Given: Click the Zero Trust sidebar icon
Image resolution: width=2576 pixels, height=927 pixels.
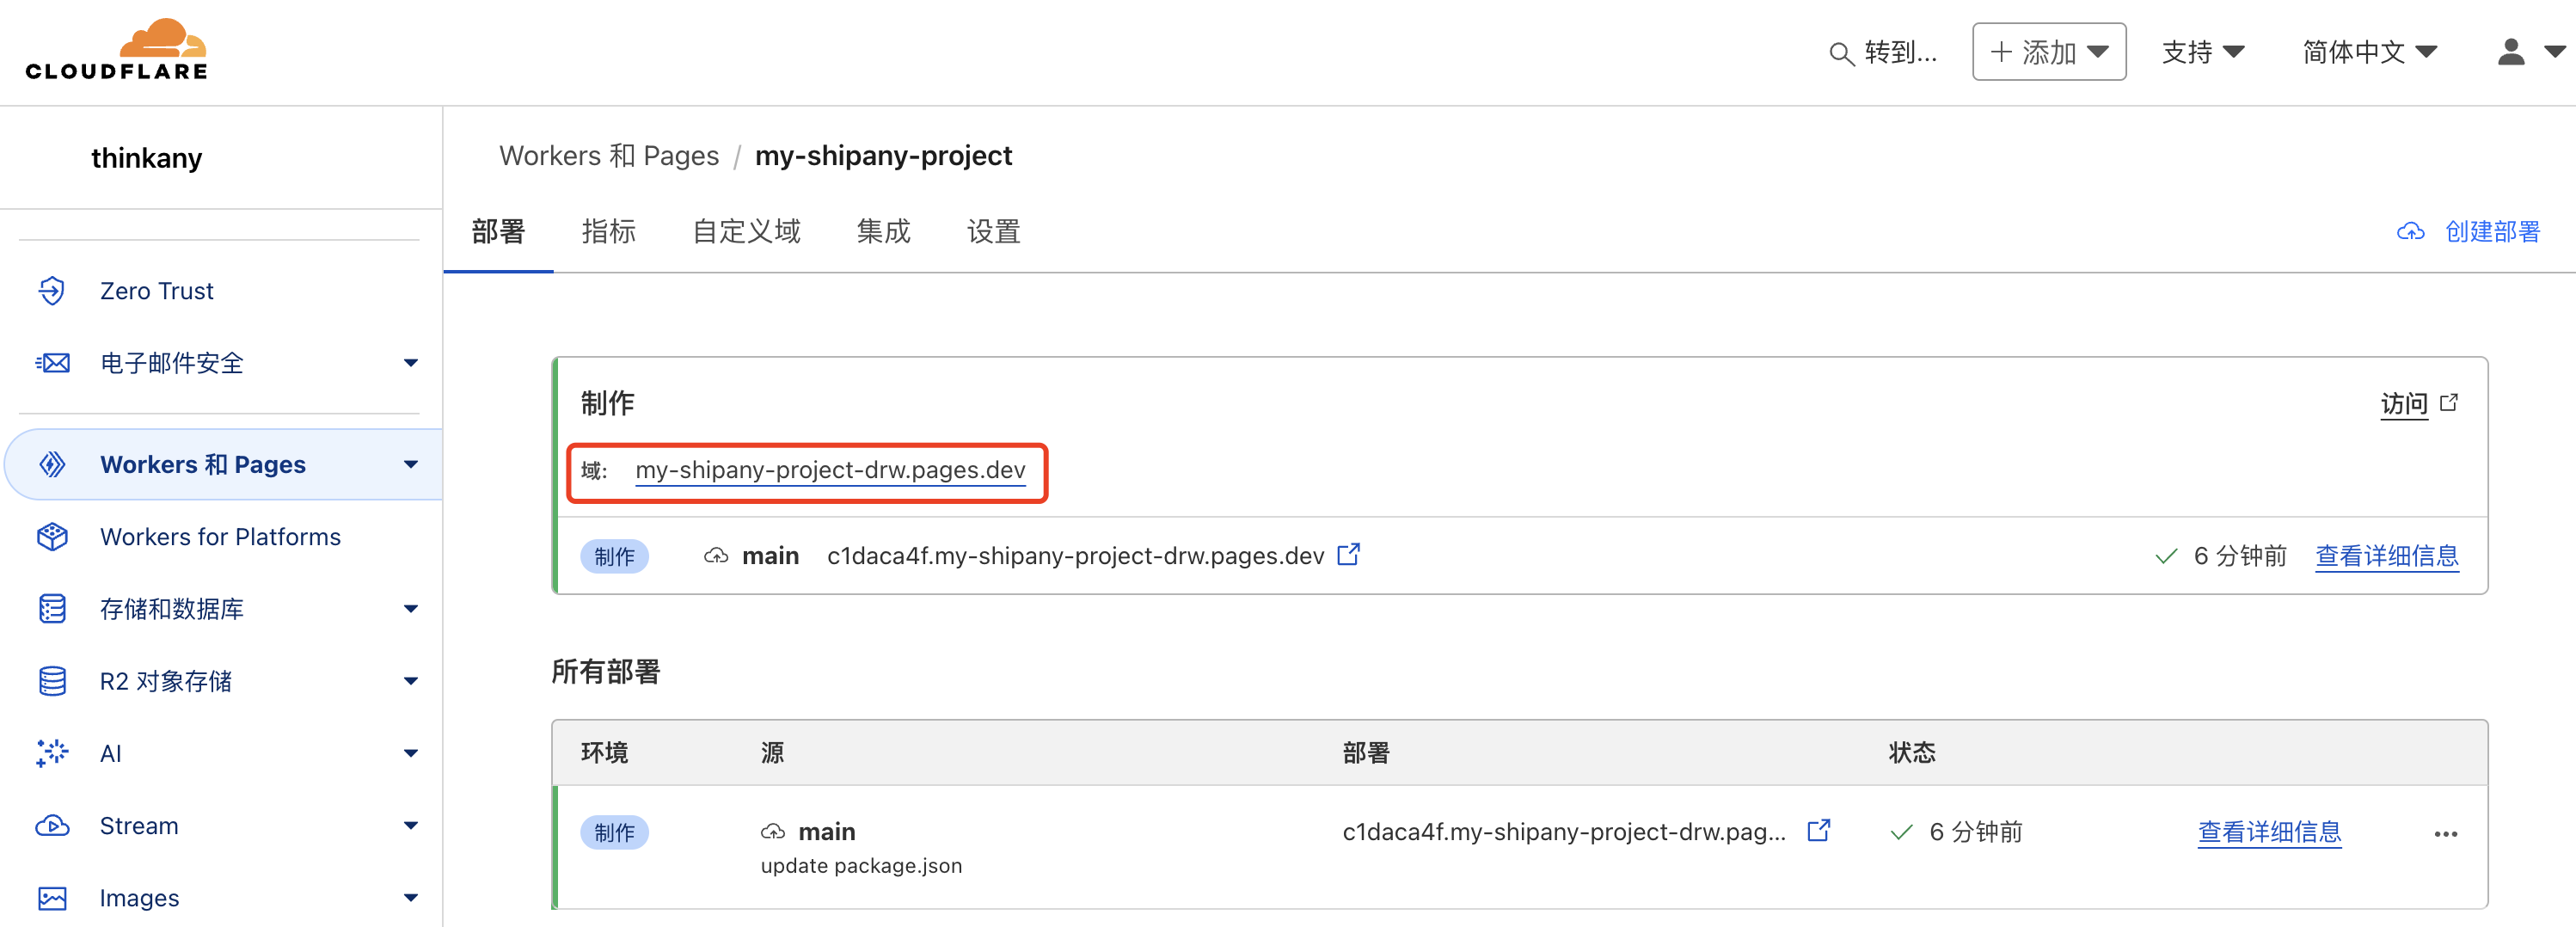Looking at the screenshot, I should (52, 291).
